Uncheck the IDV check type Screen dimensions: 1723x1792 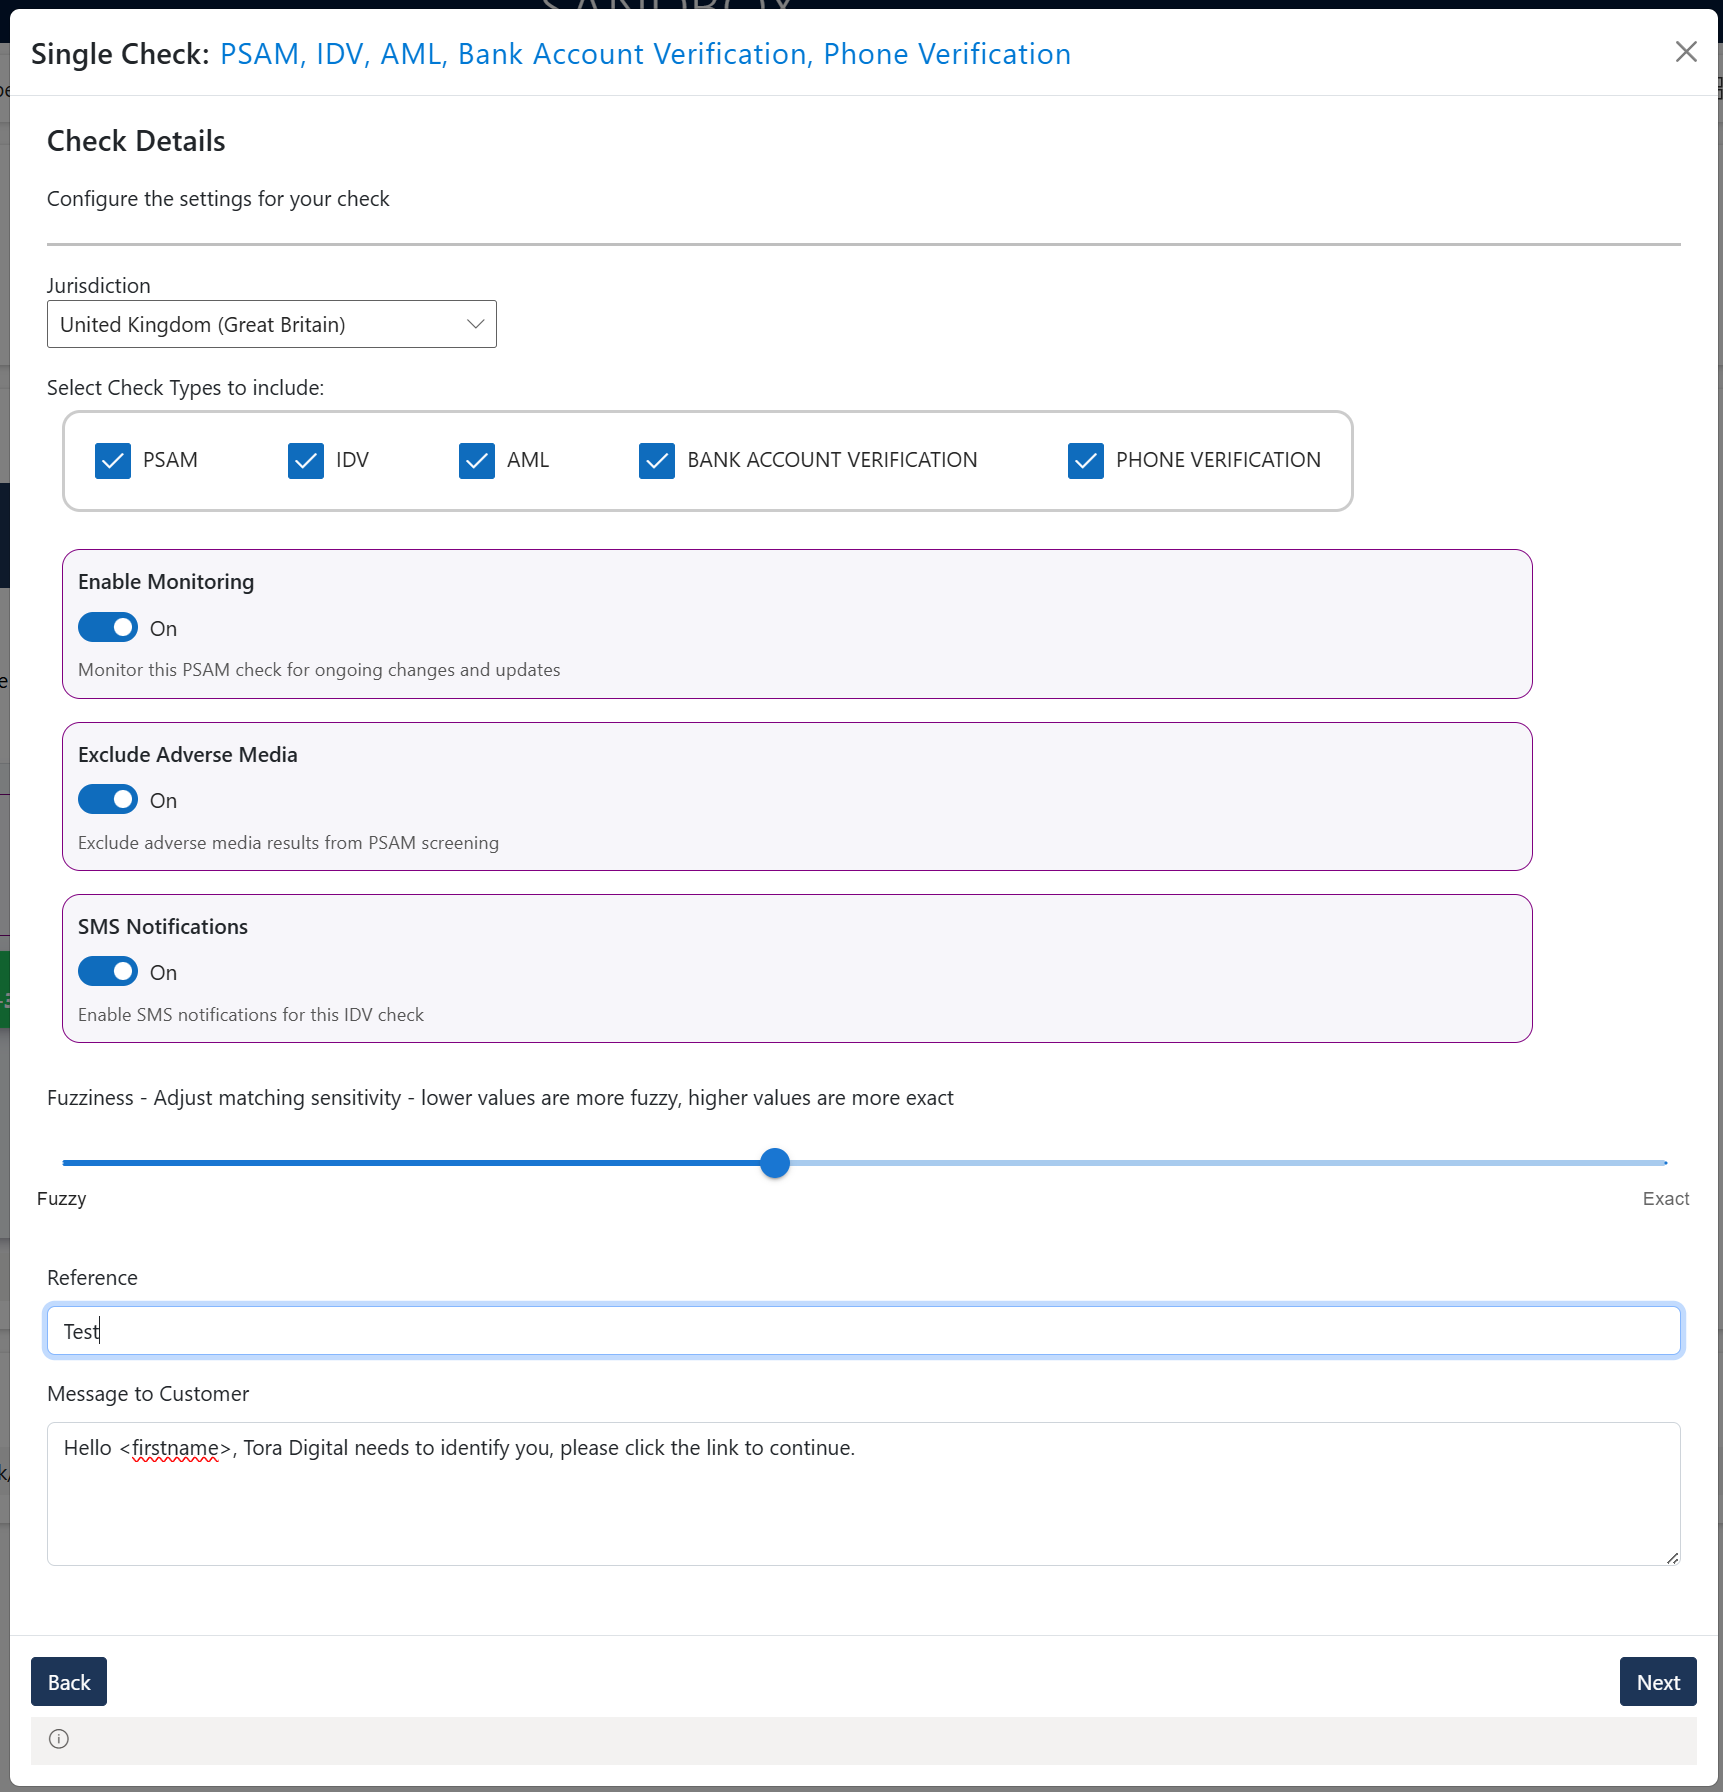click(306, 461)
